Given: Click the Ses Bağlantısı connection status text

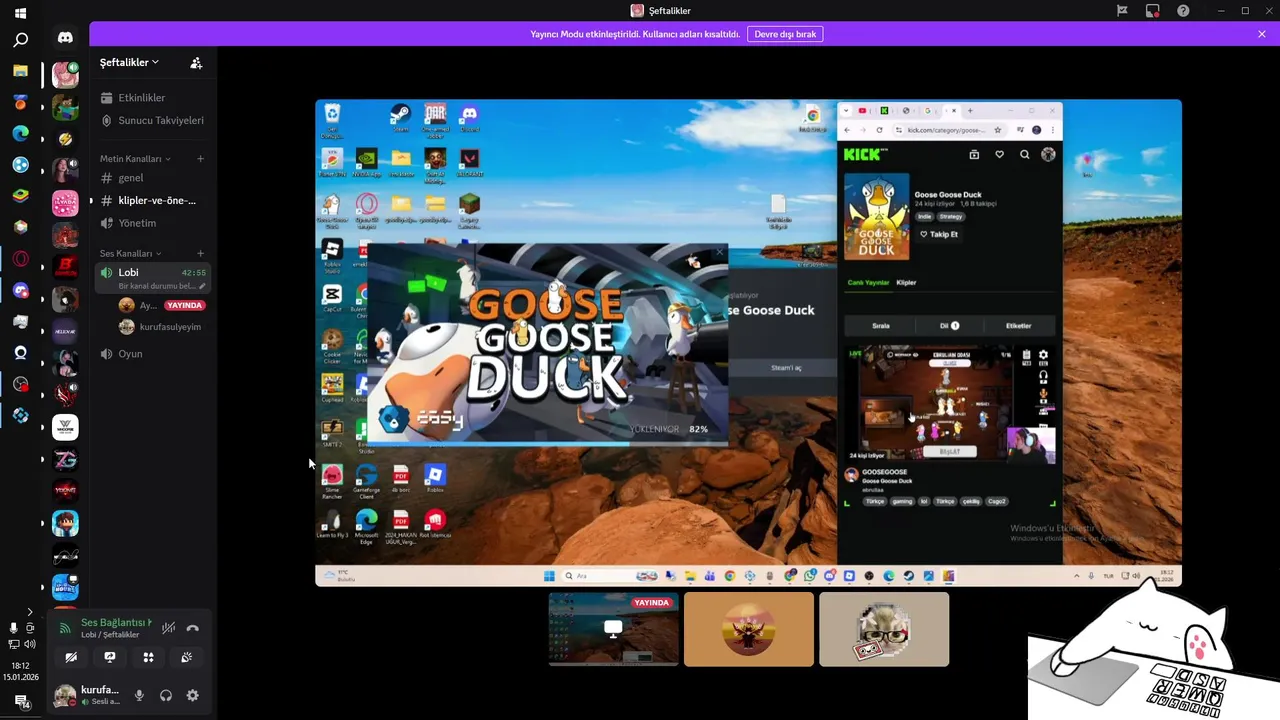Looking at the screenshot, I should [116, 622].
